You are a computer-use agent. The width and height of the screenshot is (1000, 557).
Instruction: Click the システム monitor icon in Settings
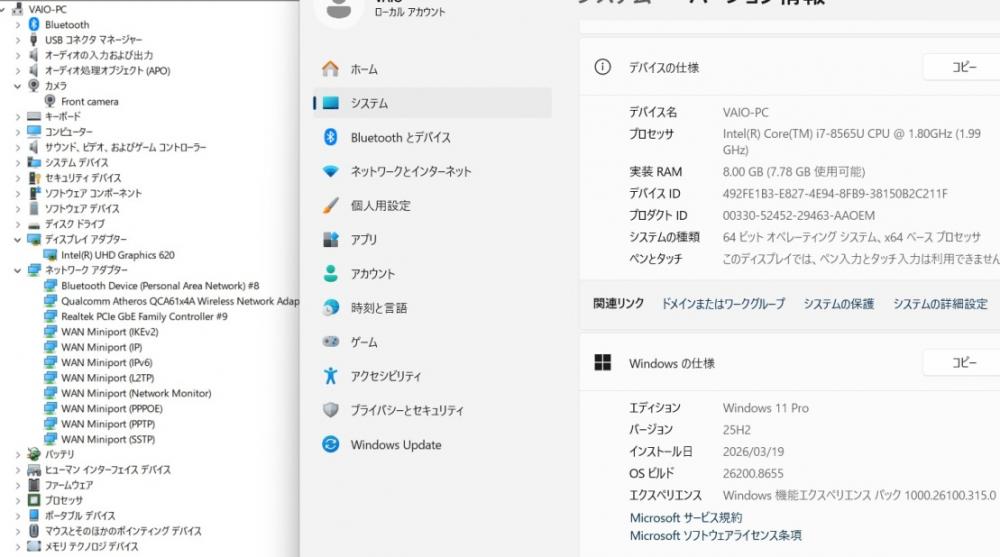[330, 103]
